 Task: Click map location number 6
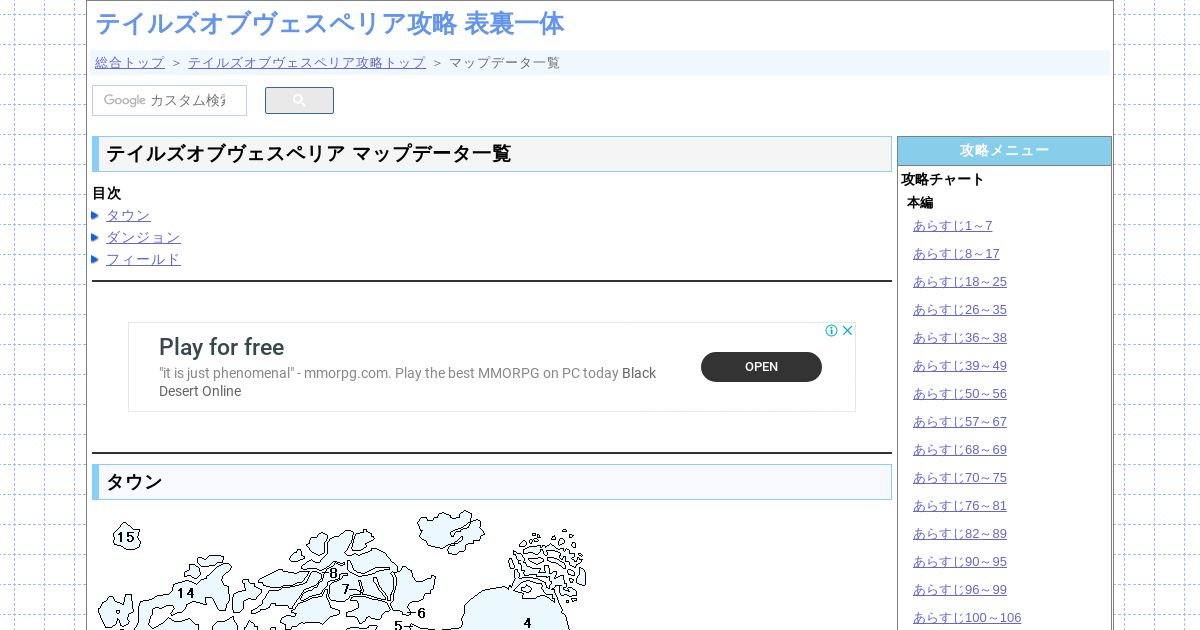(421, 613)
